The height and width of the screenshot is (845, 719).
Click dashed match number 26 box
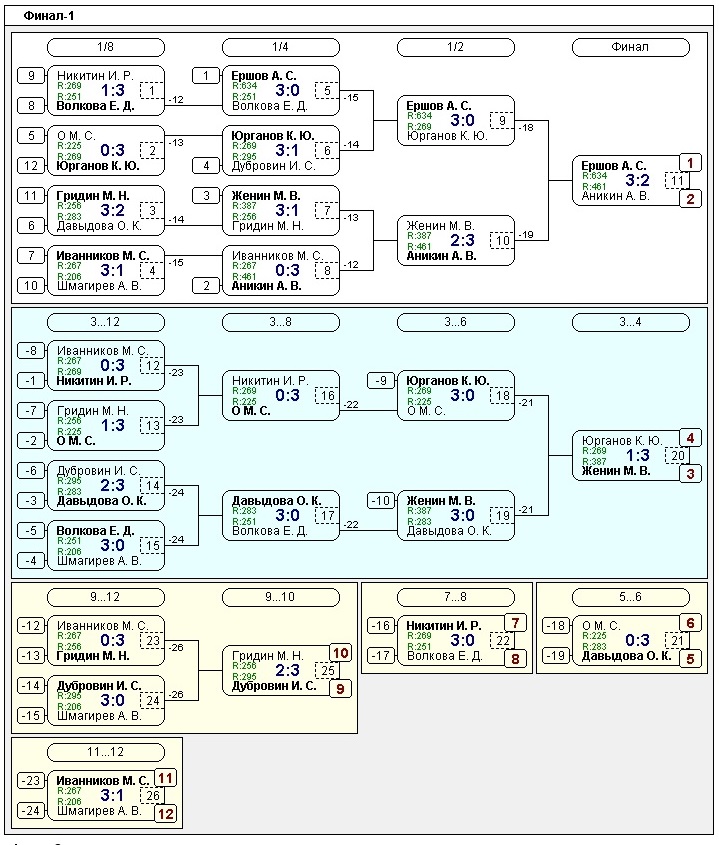tap(152, 796)
